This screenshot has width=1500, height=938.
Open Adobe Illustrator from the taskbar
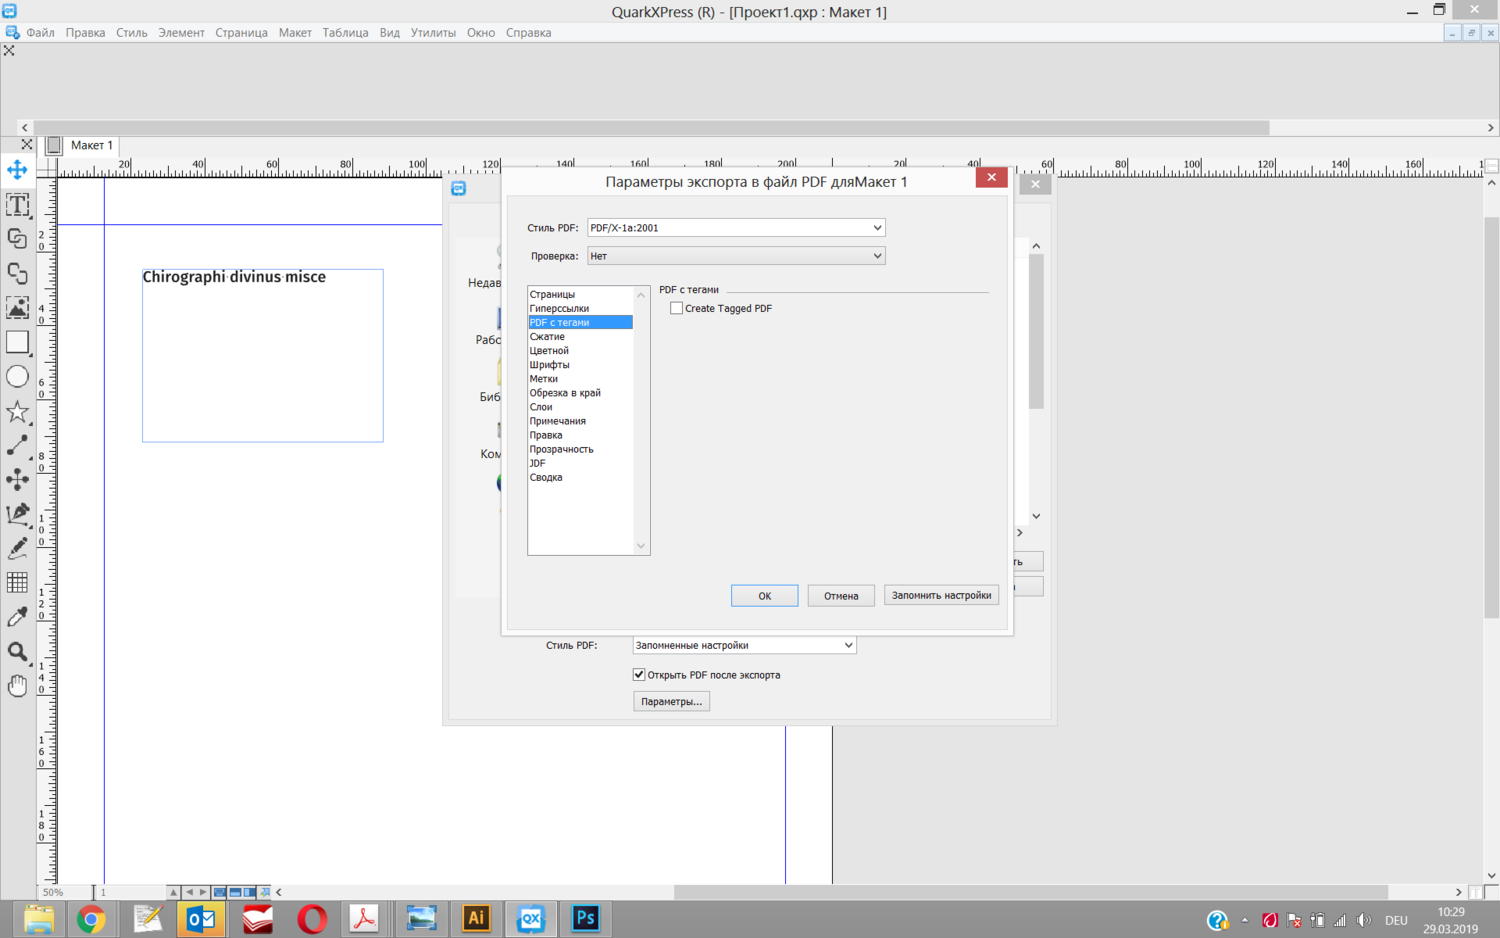coord(476,918)
